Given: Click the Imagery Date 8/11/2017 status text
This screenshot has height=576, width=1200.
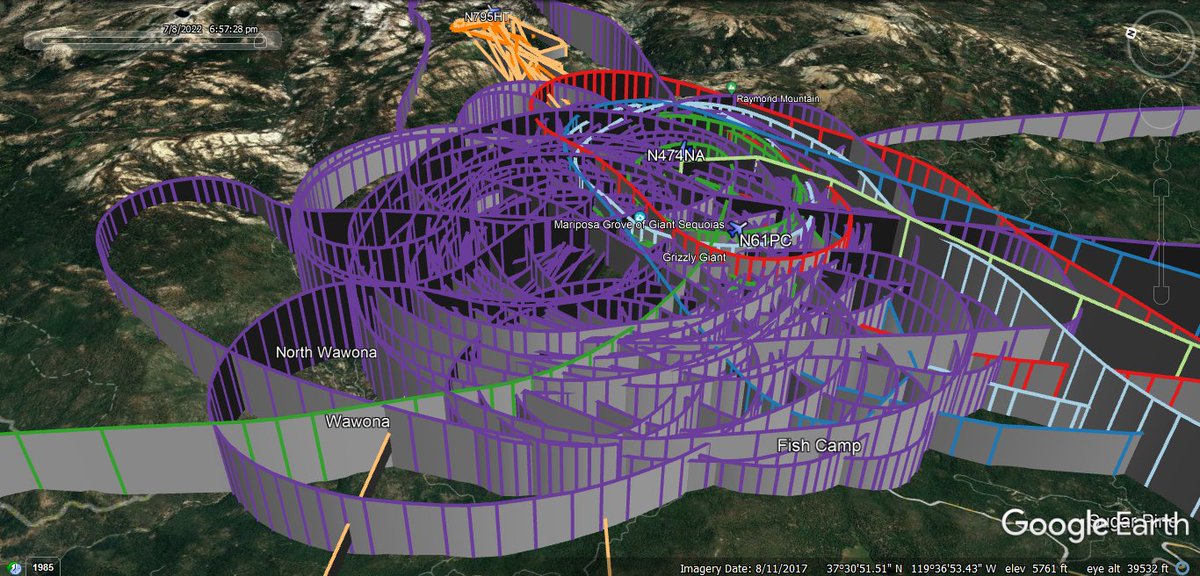Looking at the screenshot, I should (x=744, y=568).
